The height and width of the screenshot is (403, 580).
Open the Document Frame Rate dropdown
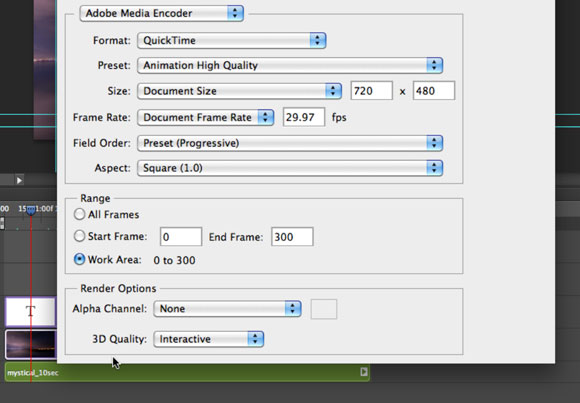(205, 118)
